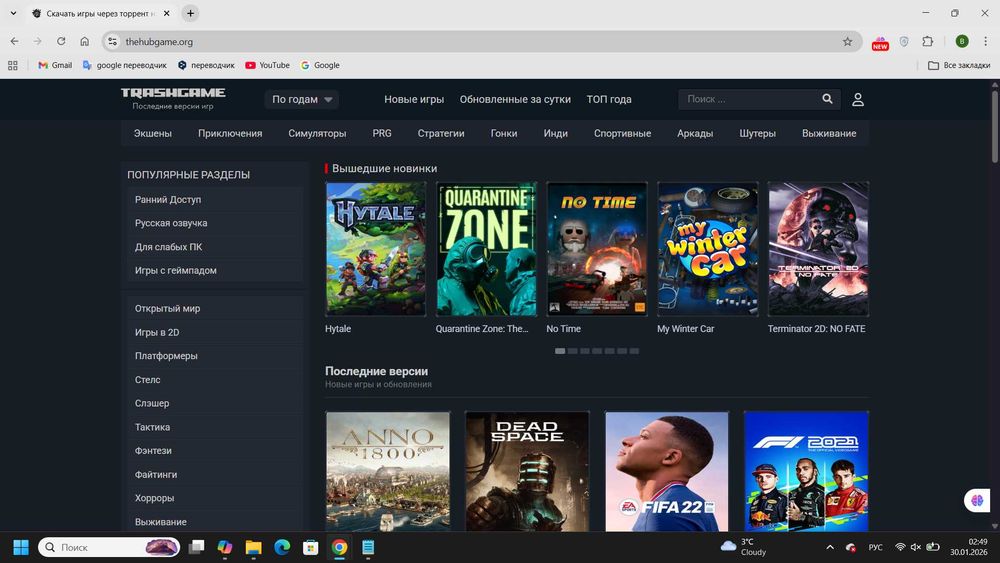Open Terminator 2D: NO FATE cover
The width and height of the screenshot is (1000, 563).
[x=818, y=249]
